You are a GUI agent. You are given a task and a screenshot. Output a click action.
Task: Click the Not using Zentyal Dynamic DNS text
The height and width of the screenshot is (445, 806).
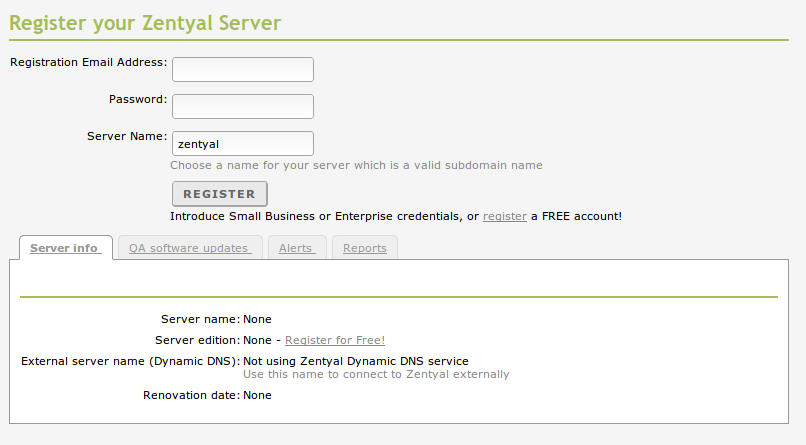[x=356, y=361]
